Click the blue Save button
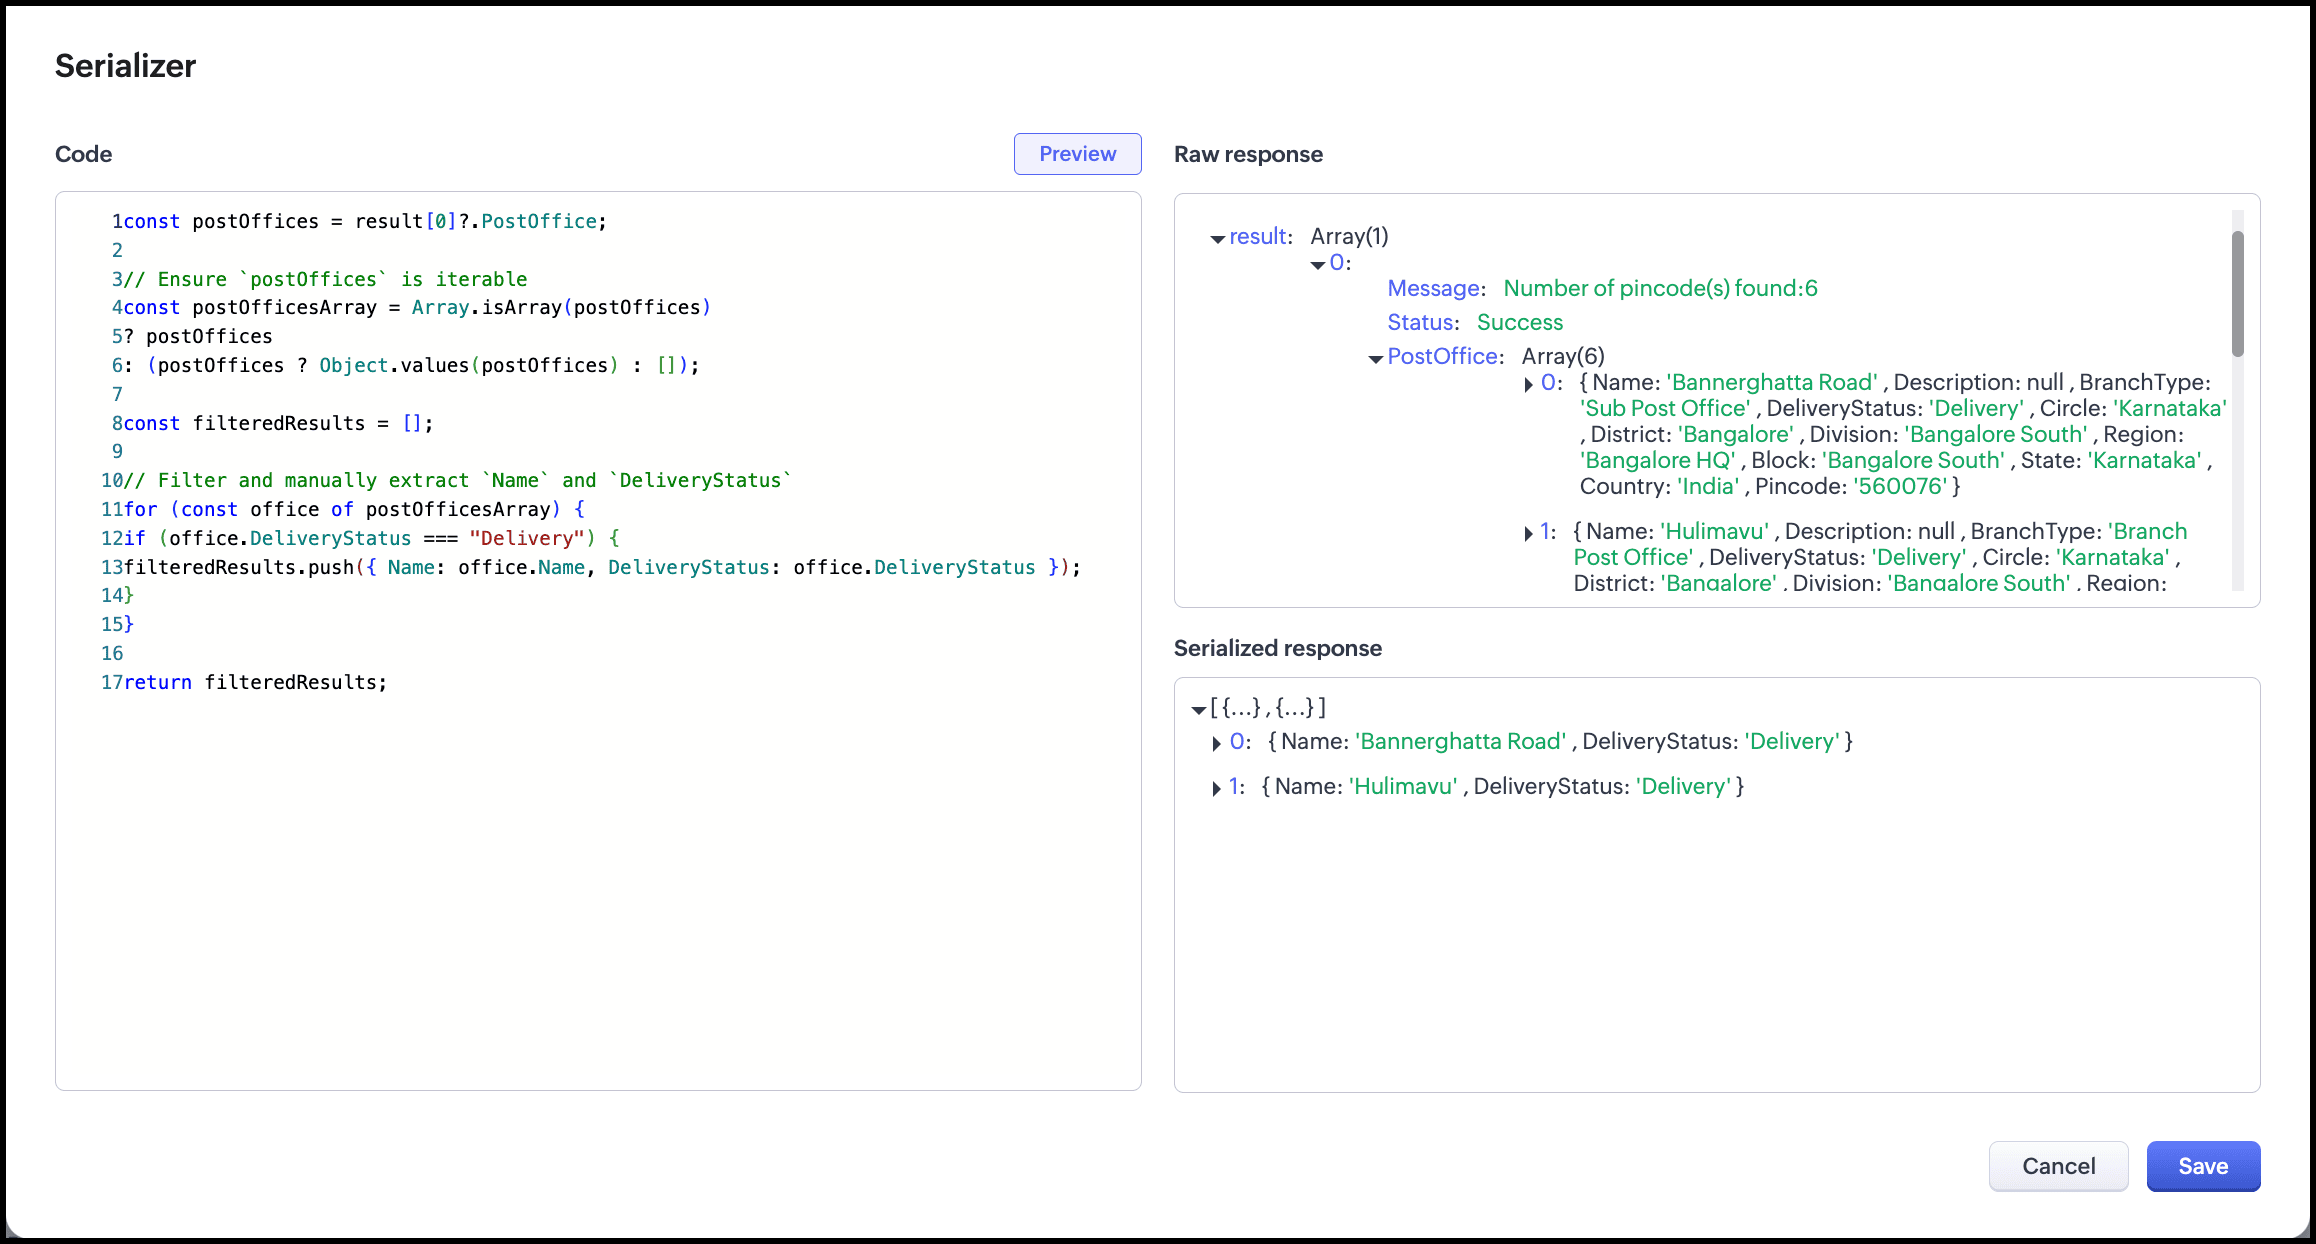The width and height of the screenshot is (2316, 1244). [x=2202, y=1166]
